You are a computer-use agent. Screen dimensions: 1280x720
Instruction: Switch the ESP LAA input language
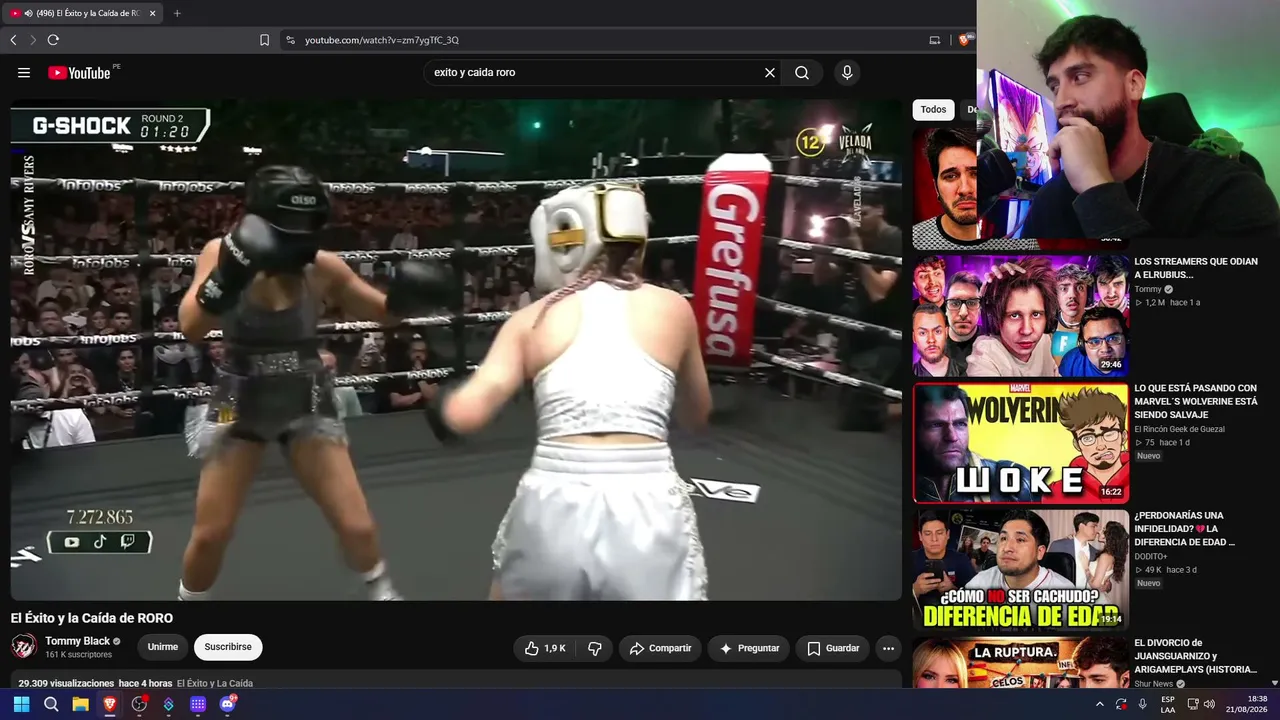[x=1167, y=704]
